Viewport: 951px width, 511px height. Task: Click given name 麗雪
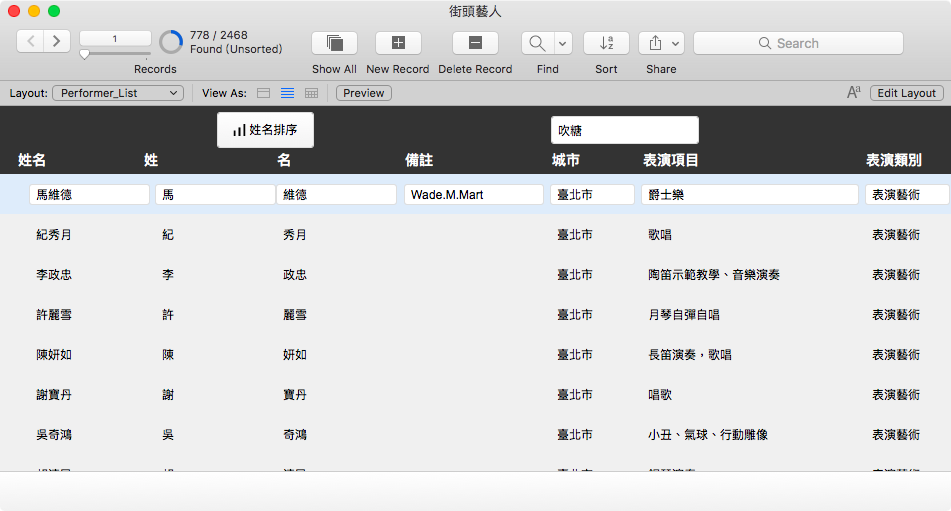coord(295,315)
